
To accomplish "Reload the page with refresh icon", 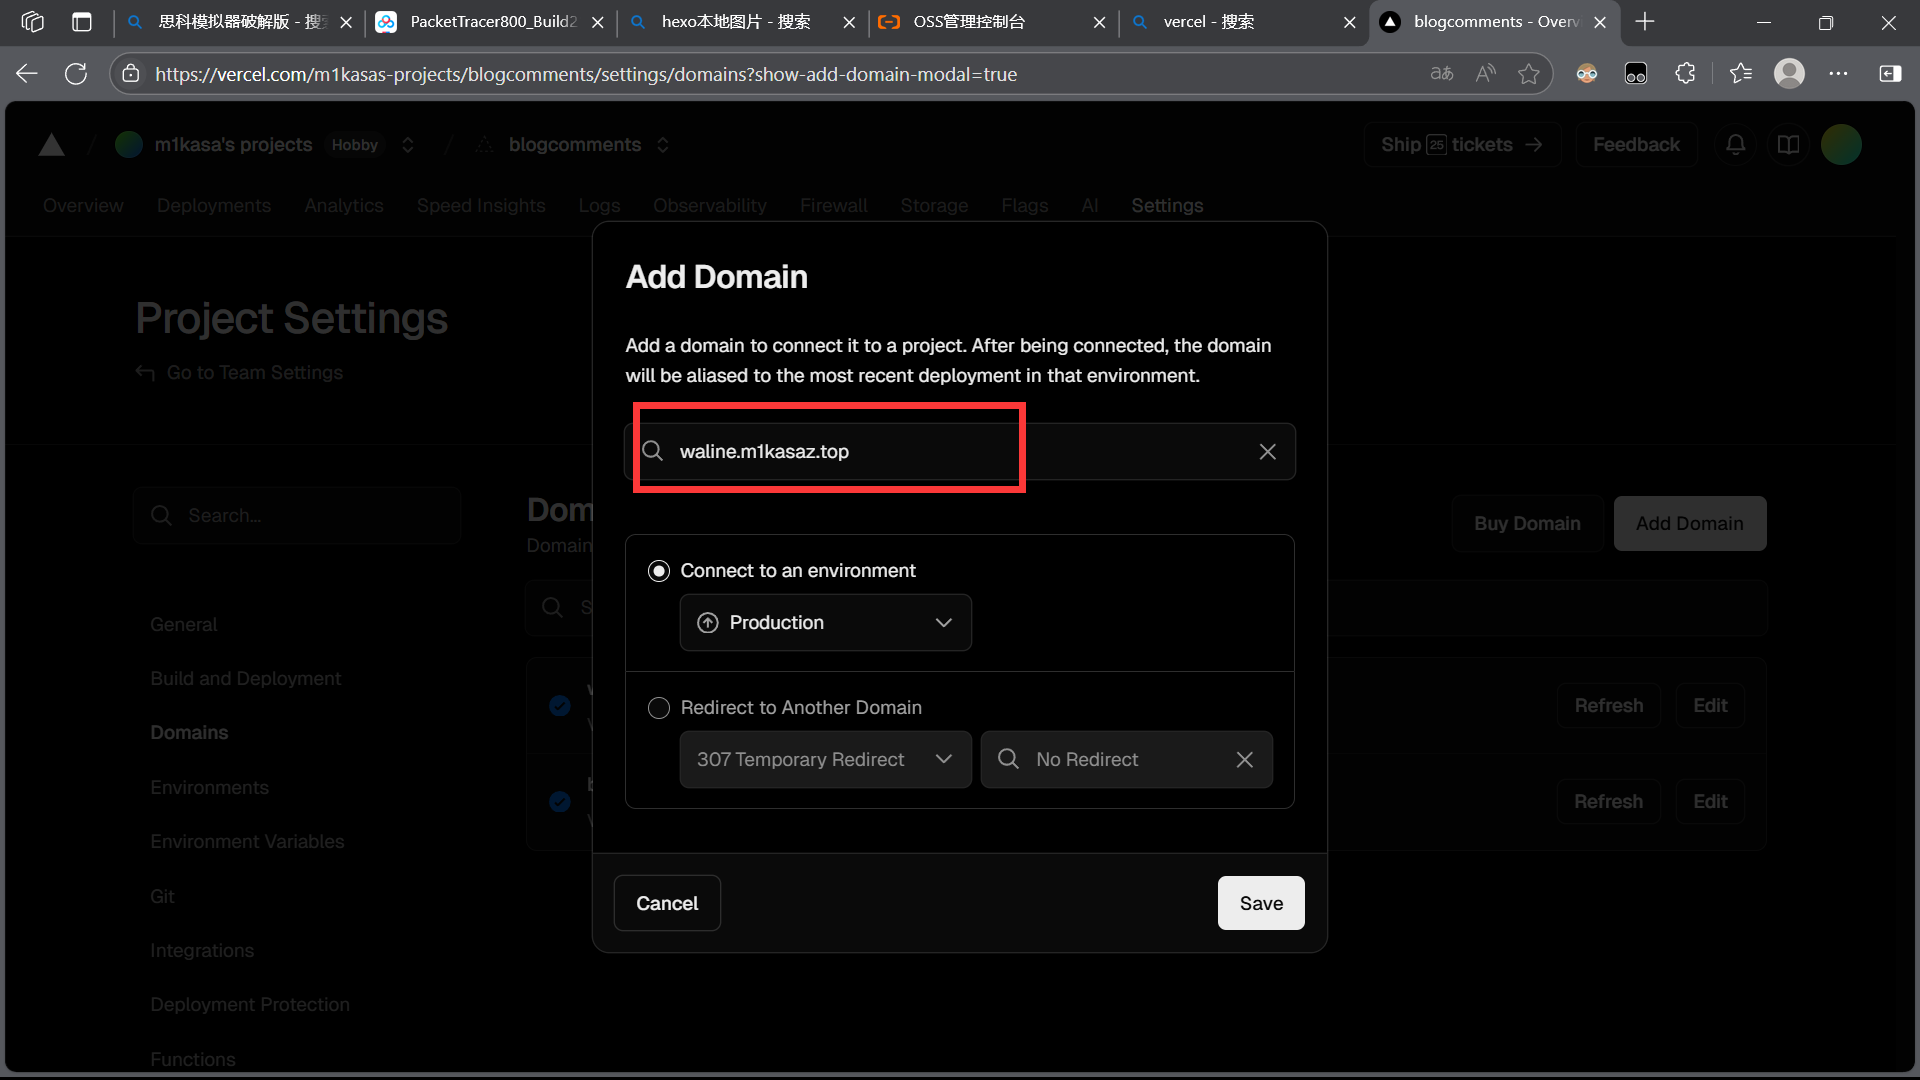I will 76,74.
